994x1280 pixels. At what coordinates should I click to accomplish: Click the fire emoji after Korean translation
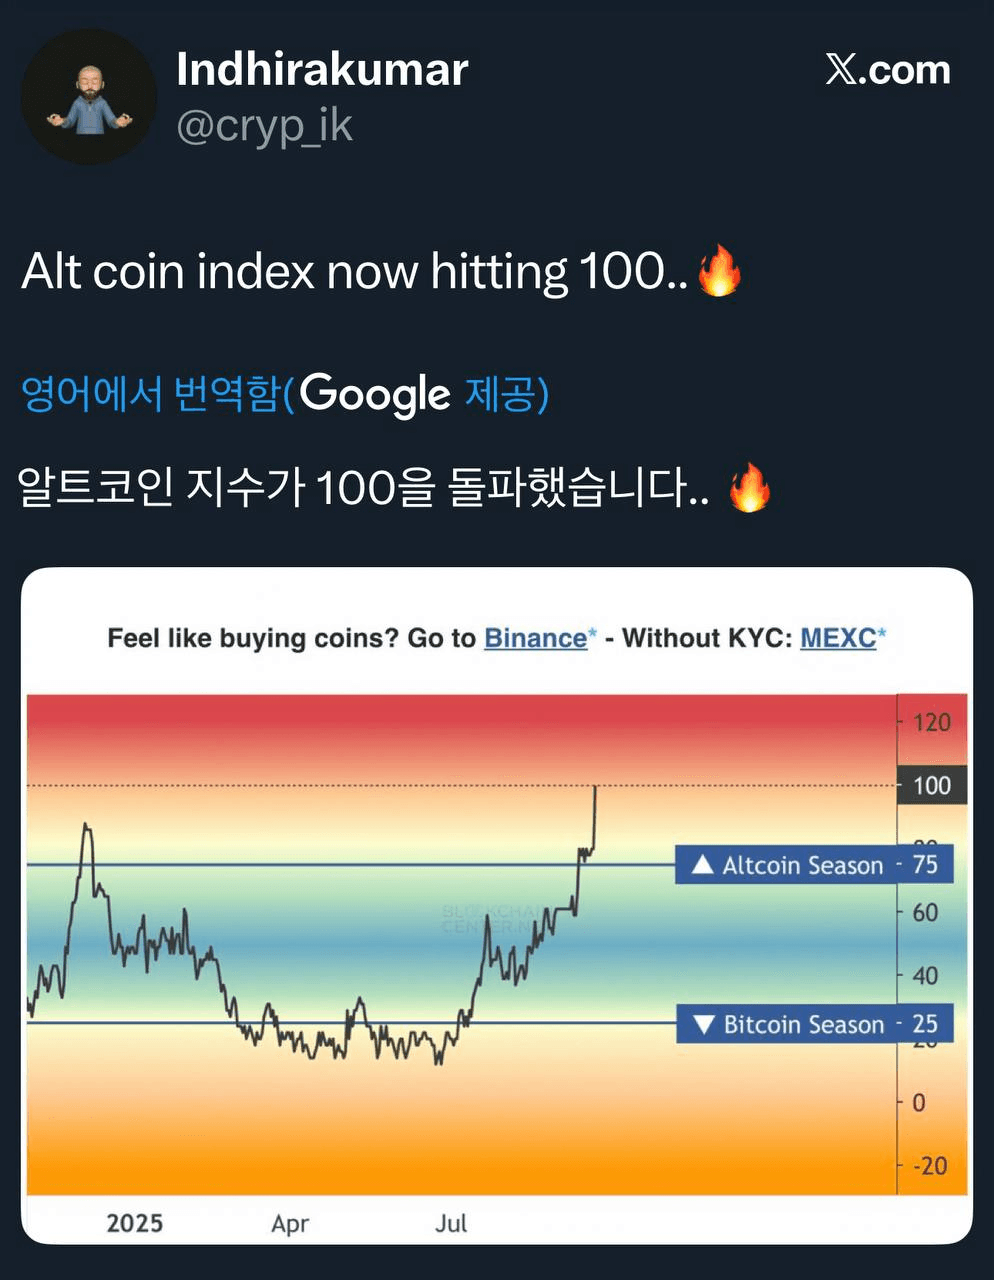pos(749,487)
